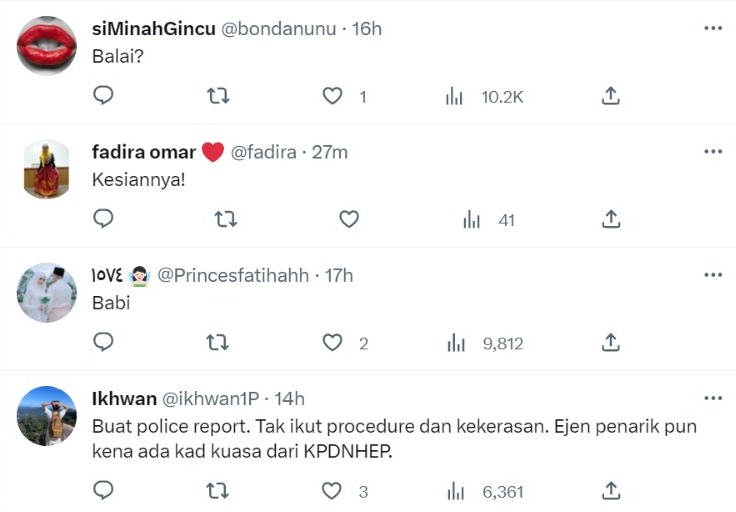Viewport: 736px width, 512px height.
Task: Open more menu on fadira omar's tweet
Action: [x=713, y=151]
